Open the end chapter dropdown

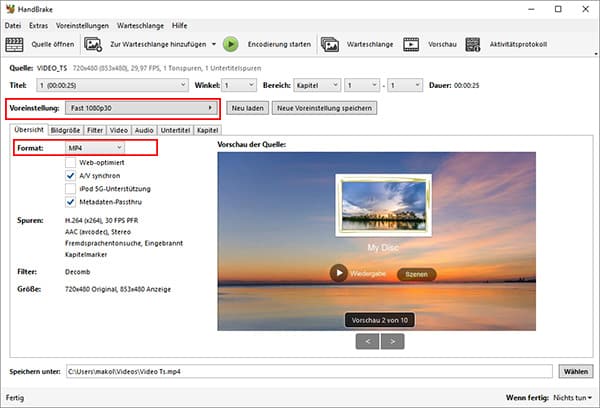point(405,85)
